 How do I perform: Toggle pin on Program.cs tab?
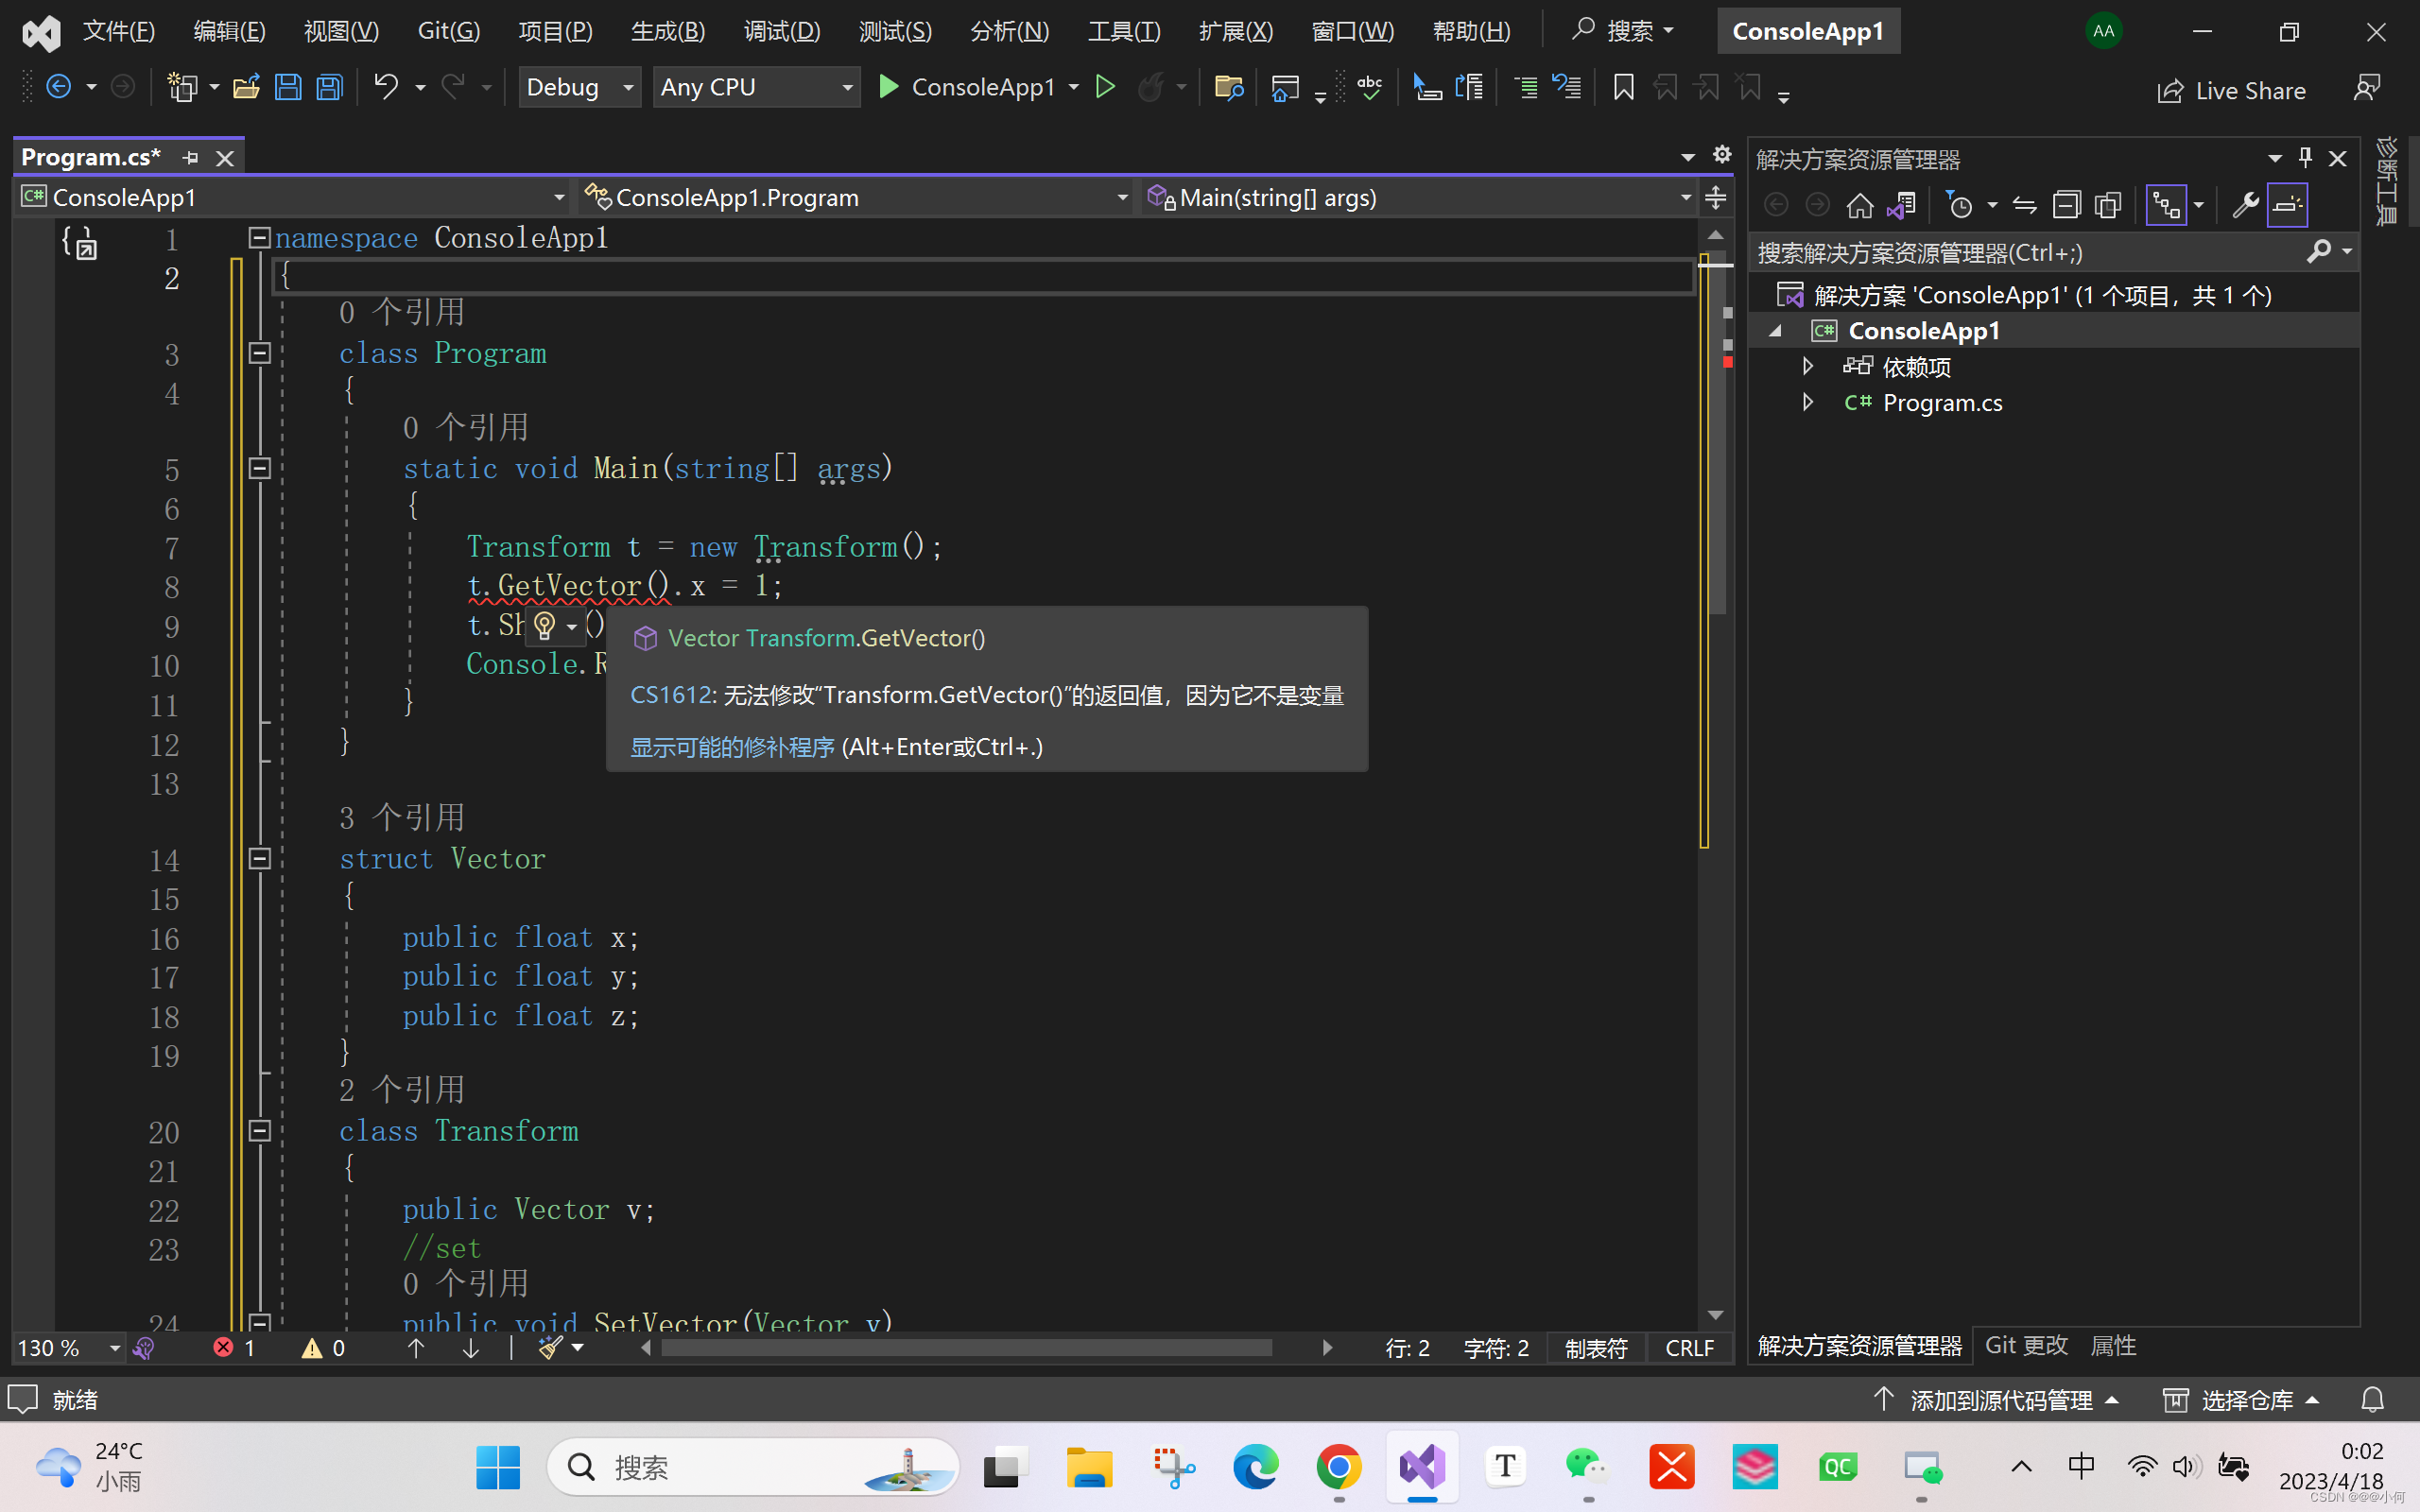(x=190, y=158)
